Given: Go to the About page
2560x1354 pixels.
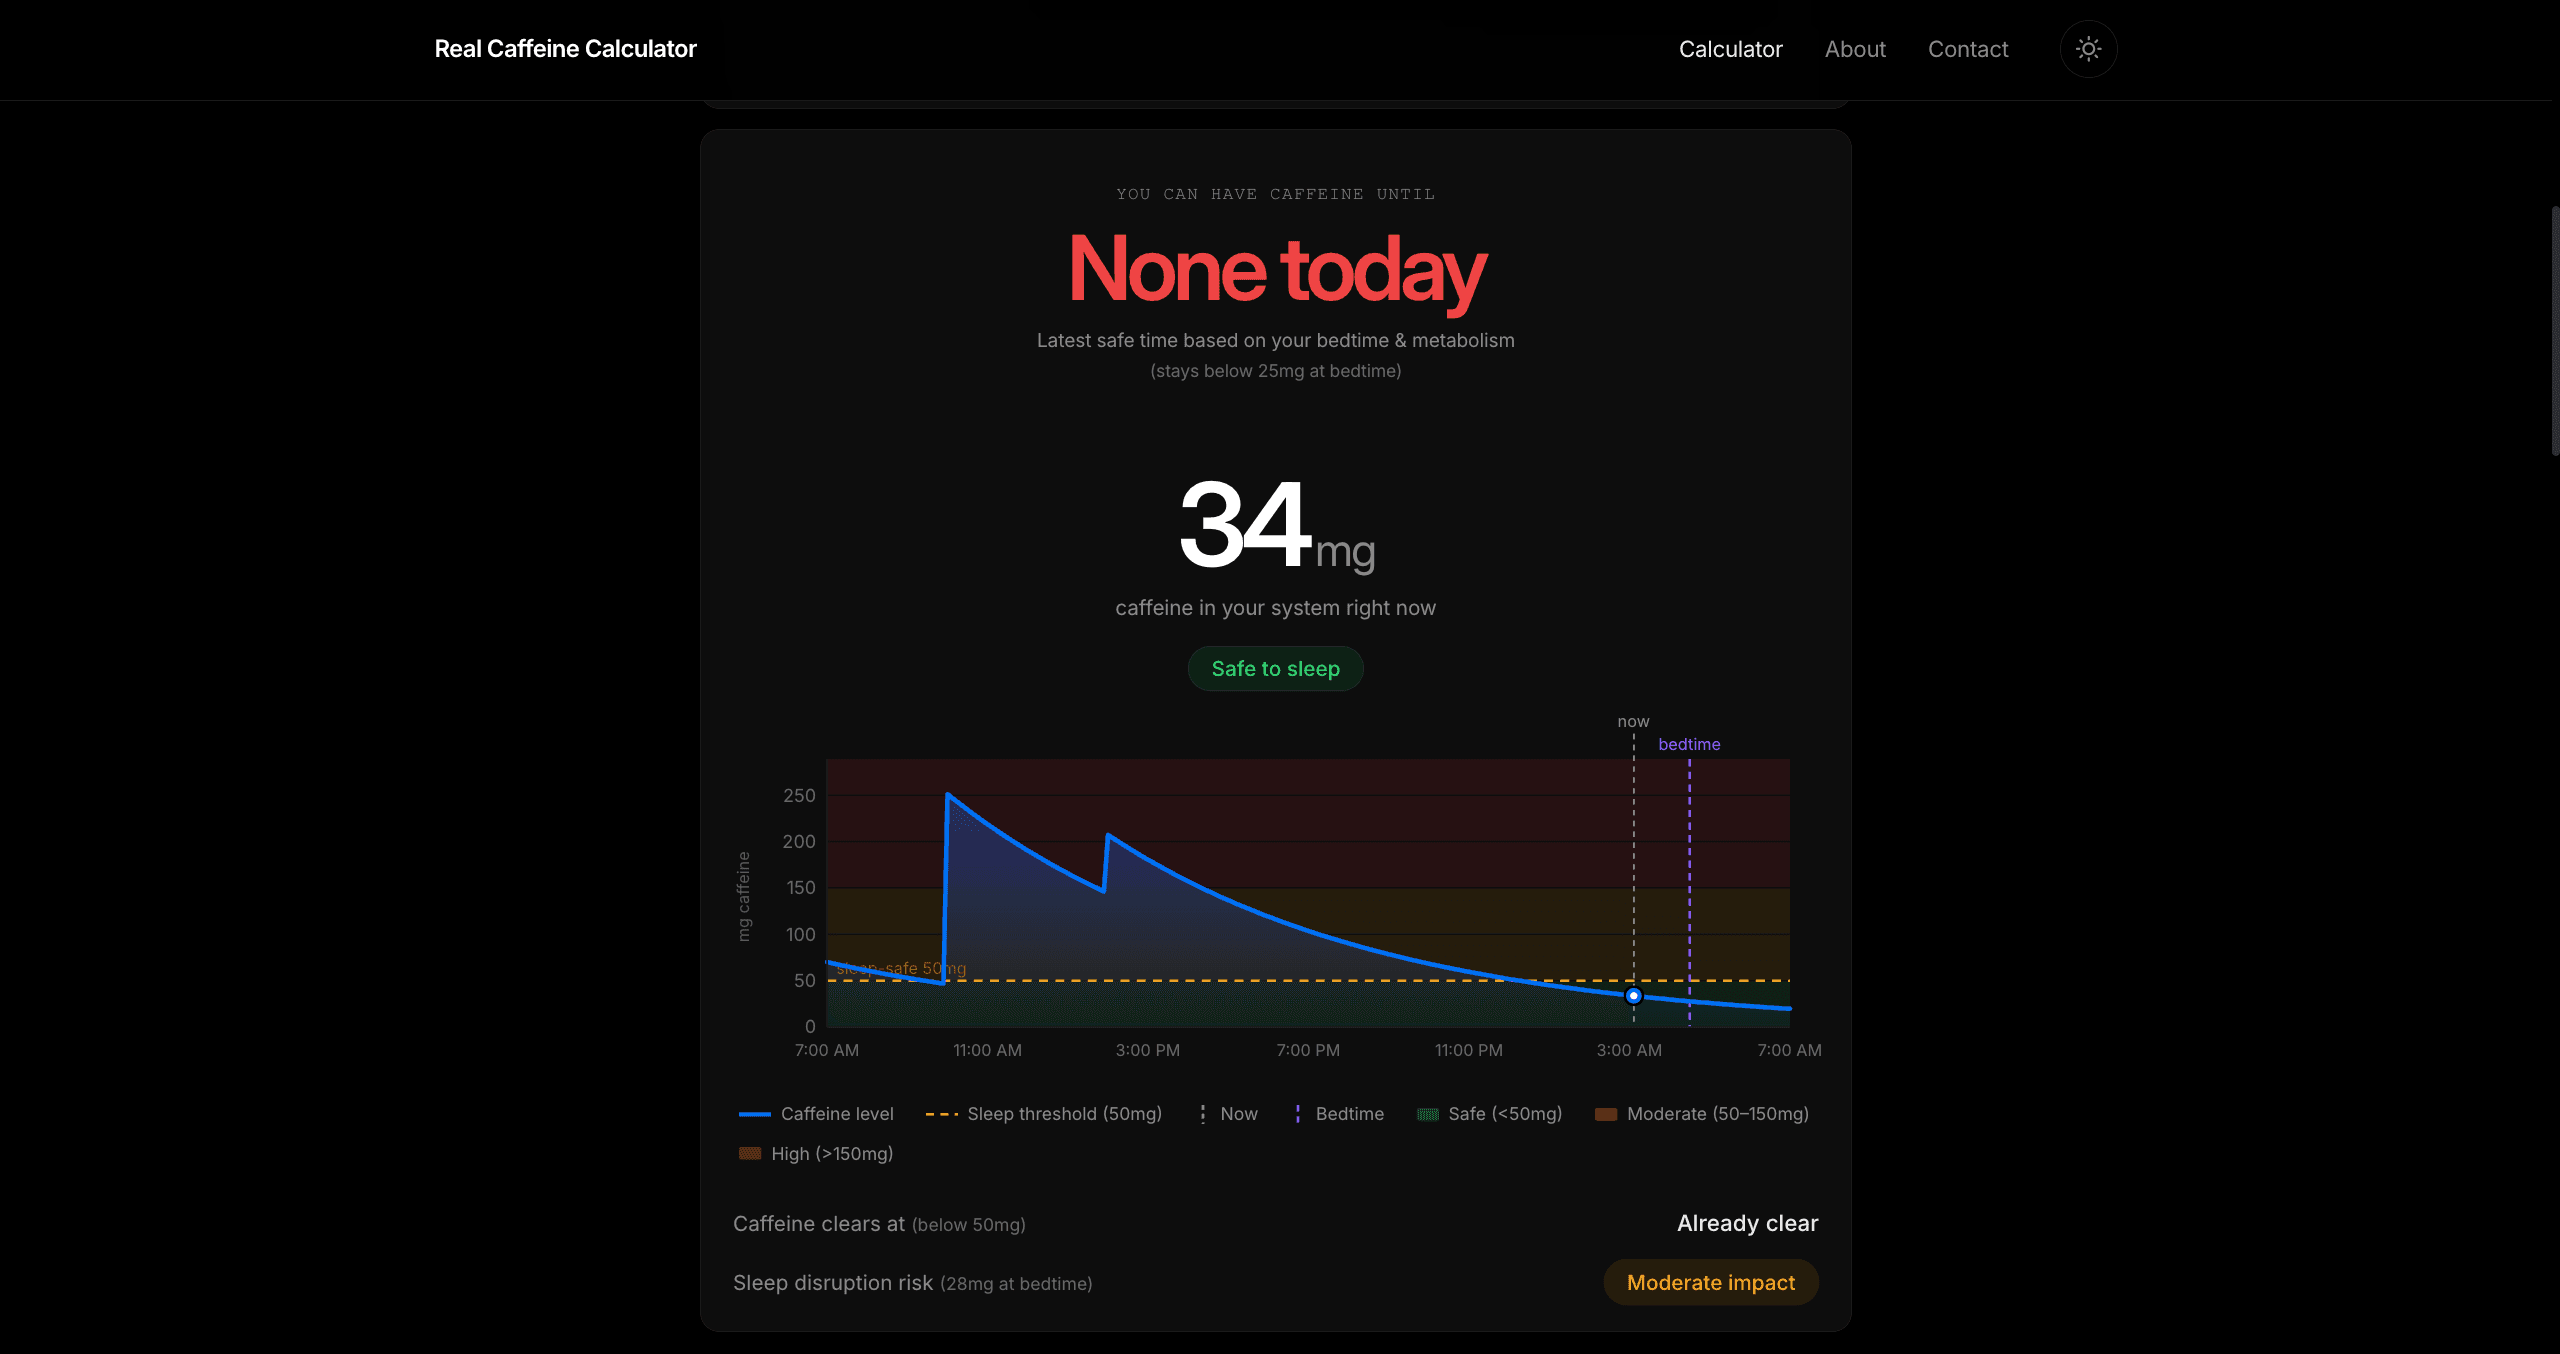Looking at the screenshot, I should point(1855,49).
